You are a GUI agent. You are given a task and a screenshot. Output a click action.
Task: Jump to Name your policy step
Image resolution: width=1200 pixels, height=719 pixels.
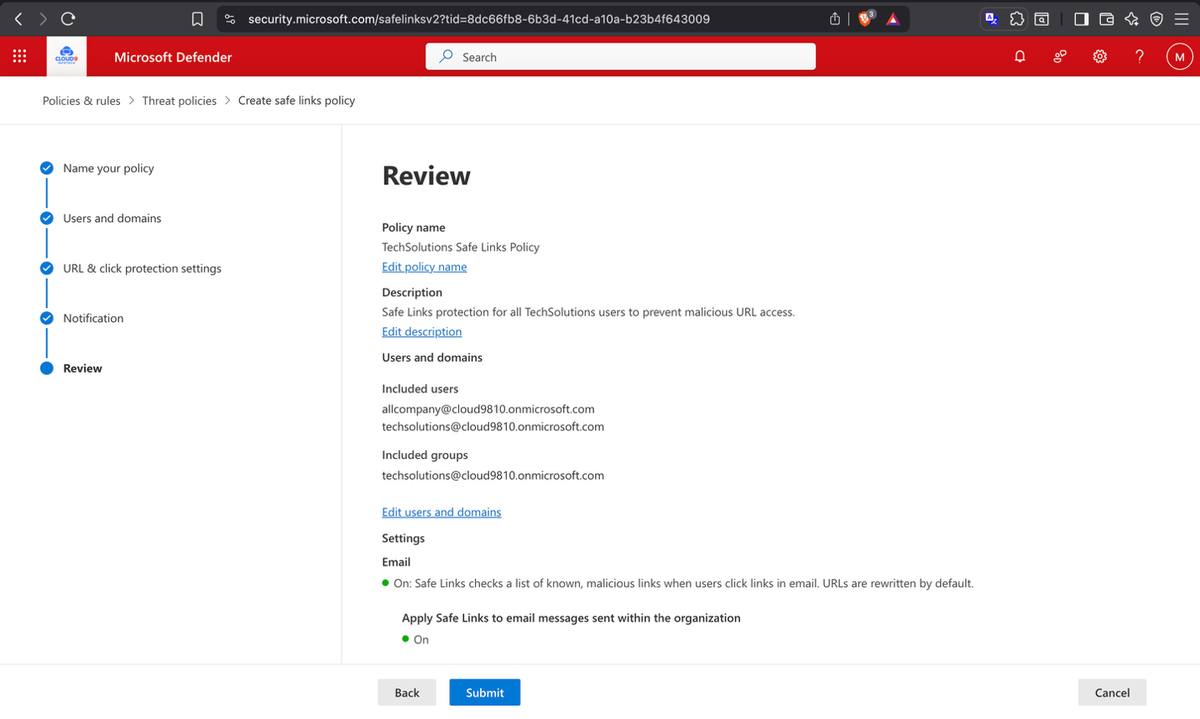click(108, 168)
